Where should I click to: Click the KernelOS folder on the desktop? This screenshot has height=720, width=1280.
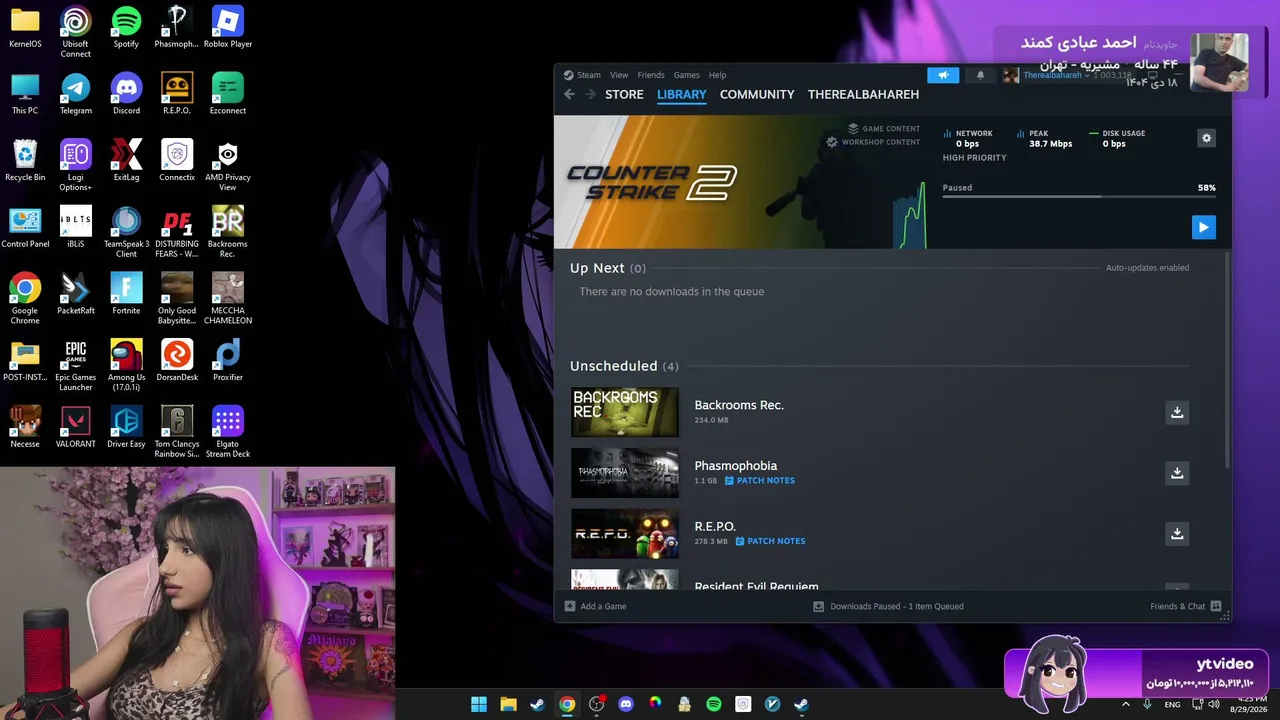pos(25,27)
